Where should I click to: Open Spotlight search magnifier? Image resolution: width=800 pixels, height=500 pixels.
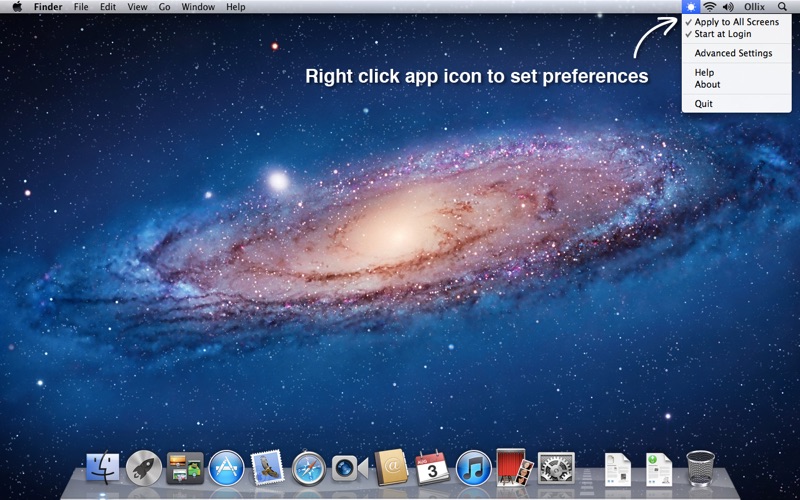(x=782, y=7)
